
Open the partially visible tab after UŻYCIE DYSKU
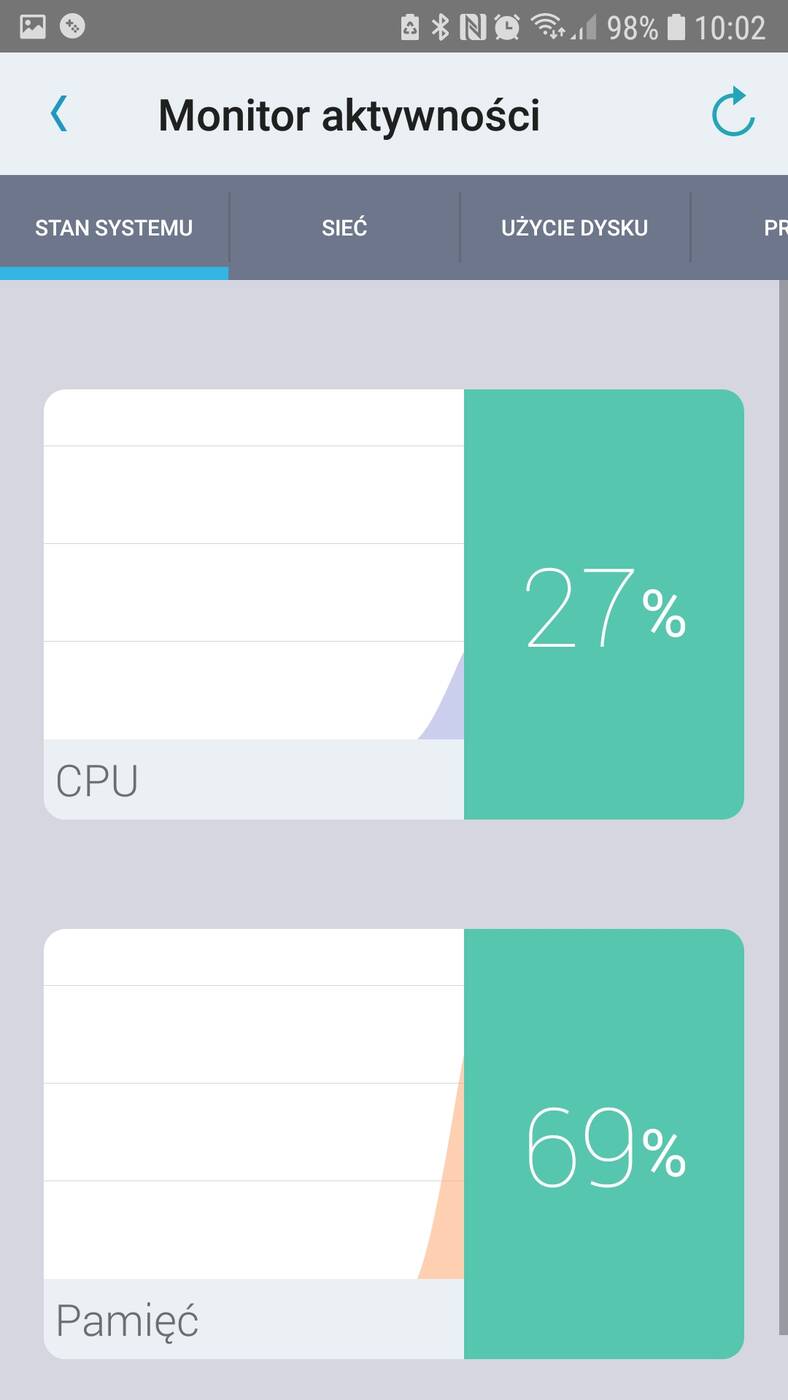click(x=772, y=228)
